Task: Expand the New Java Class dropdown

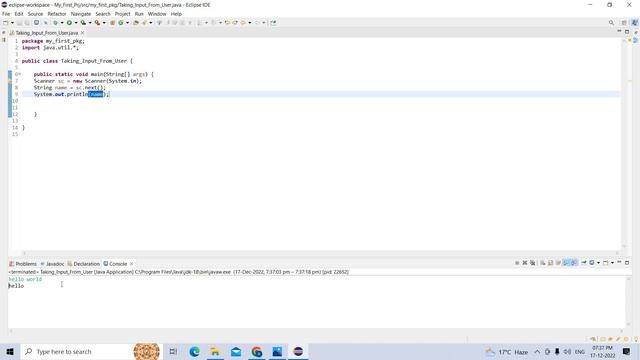Action: pyautogui.click(x=127, y=23)
